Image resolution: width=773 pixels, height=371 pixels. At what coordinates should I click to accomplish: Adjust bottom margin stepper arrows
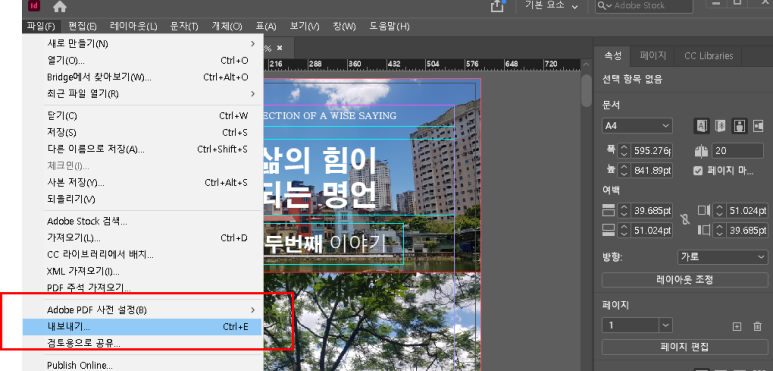point(624,230)
